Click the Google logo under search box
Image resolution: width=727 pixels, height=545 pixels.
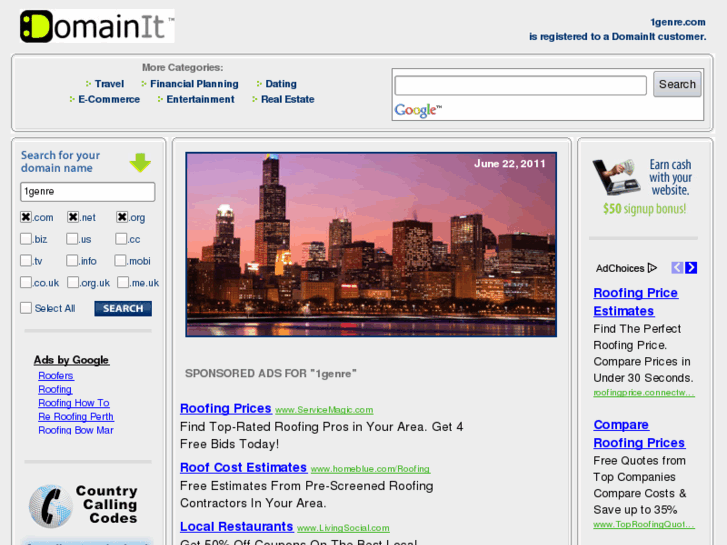pos(418,110)
